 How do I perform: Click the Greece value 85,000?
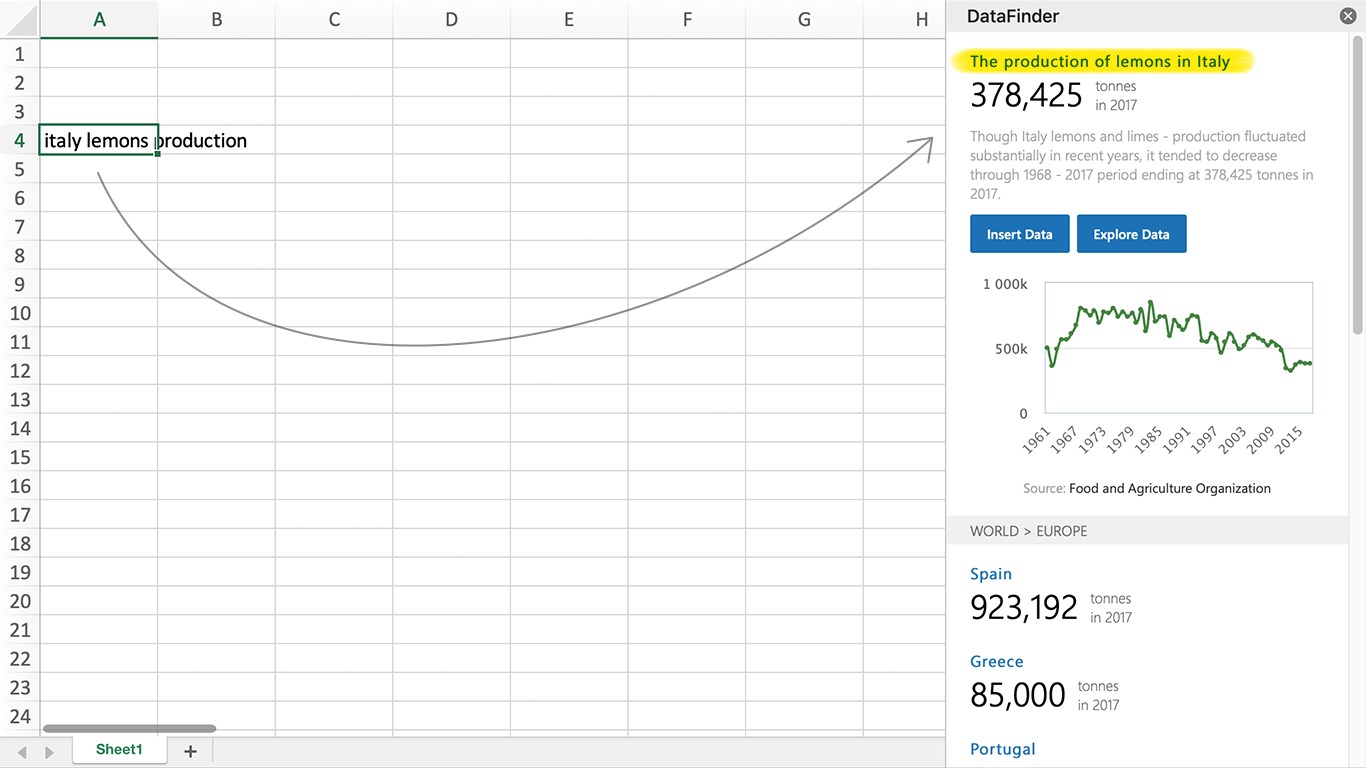coord(1018,695)
